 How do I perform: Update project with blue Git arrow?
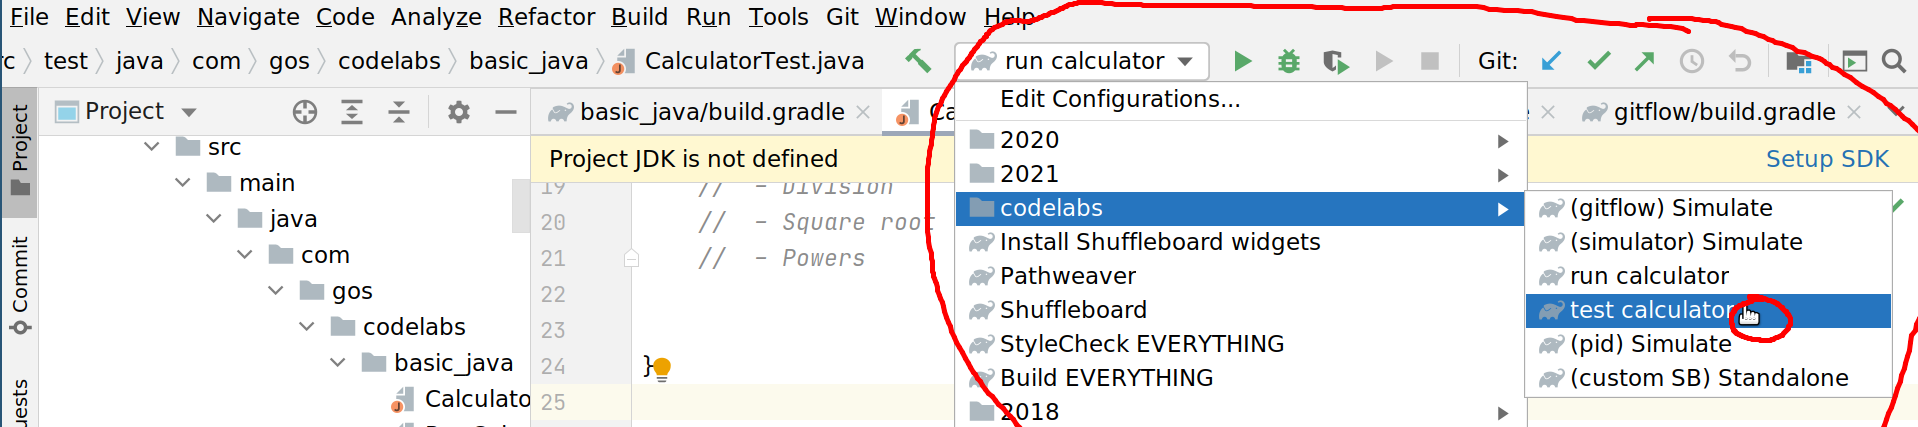point(1551,61)
